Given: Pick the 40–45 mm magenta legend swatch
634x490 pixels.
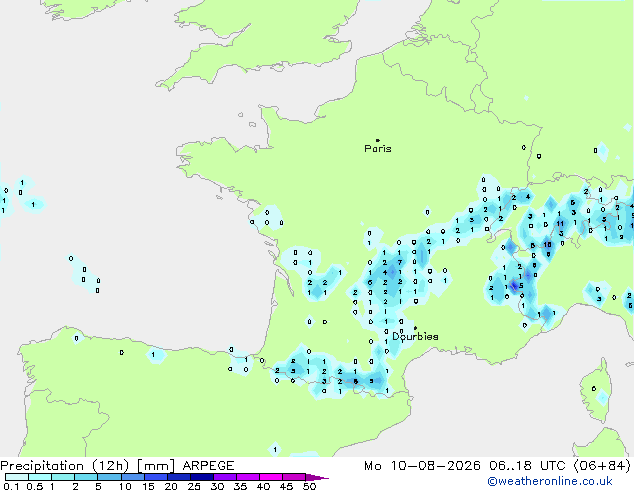Looking at the screenshot, I should (x=271, y=477).
